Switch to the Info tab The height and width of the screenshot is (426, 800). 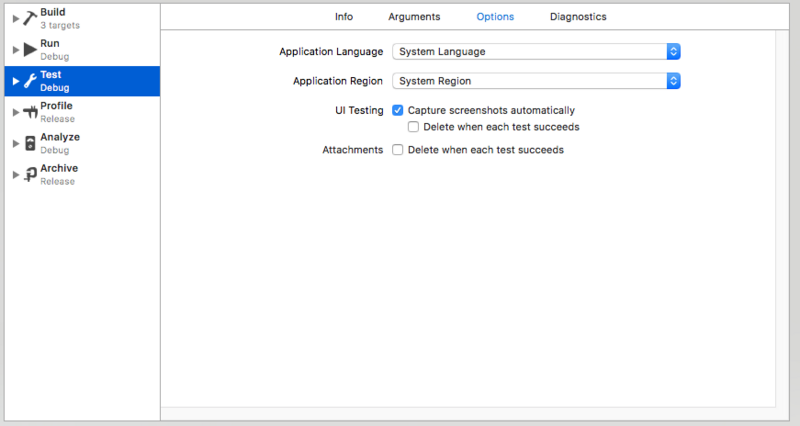[x=344, y=17]
